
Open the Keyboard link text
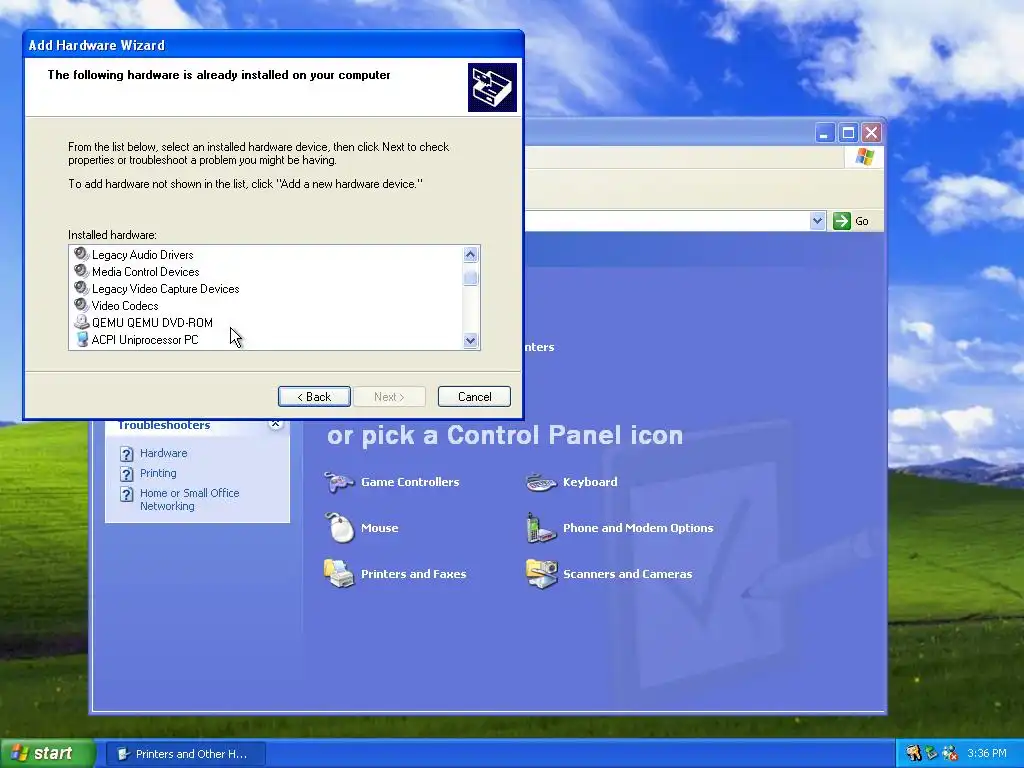590,482
